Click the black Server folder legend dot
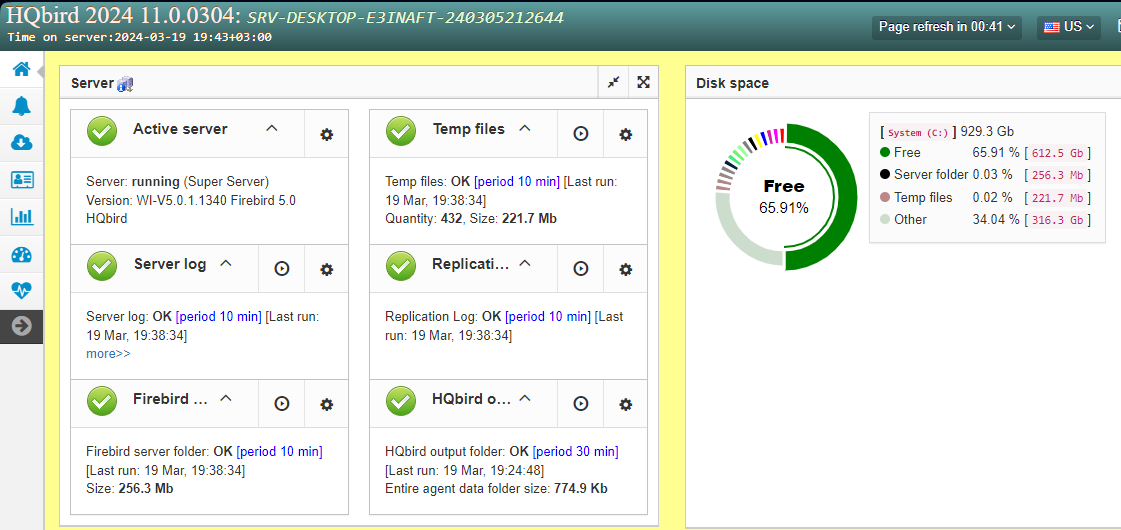The width and height of the screenshot is (1121, 530). (x=885, y=175)
